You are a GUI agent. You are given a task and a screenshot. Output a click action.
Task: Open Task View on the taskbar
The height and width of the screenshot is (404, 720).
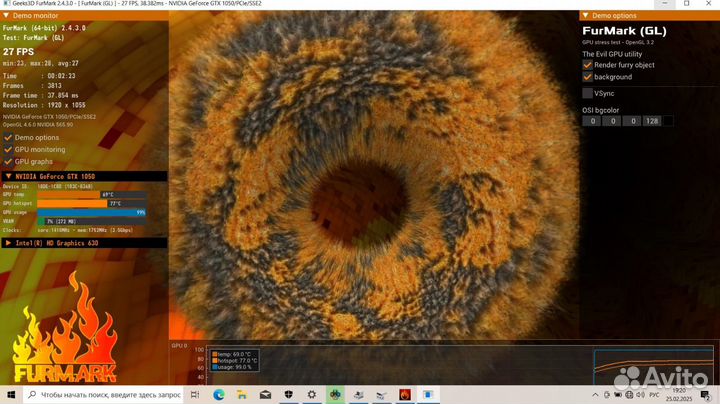[196, 394]
